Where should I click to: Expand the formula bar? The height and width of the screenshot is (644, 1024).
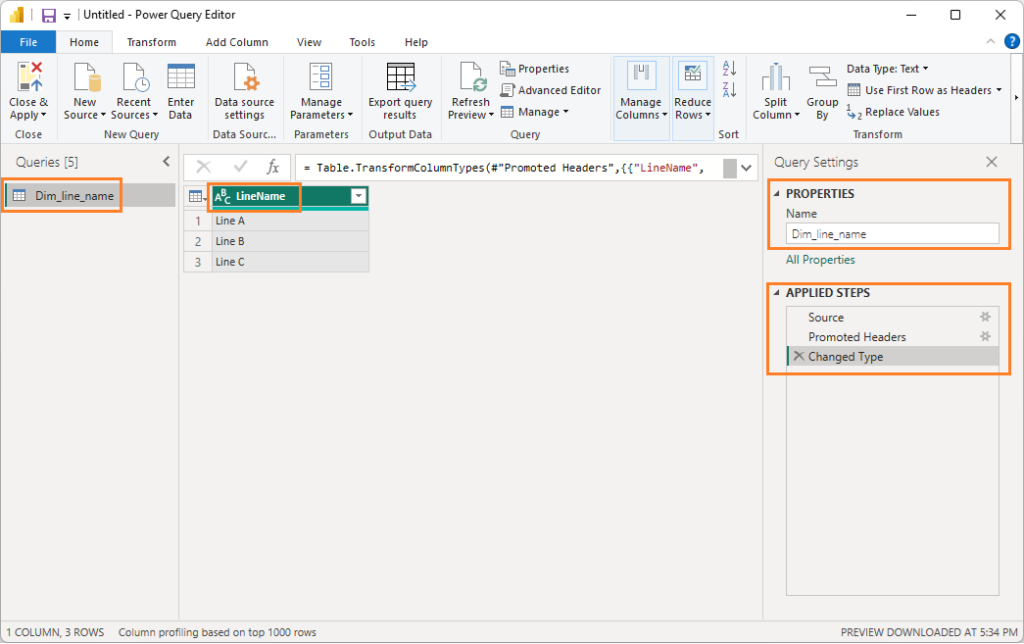click(746, 168)
